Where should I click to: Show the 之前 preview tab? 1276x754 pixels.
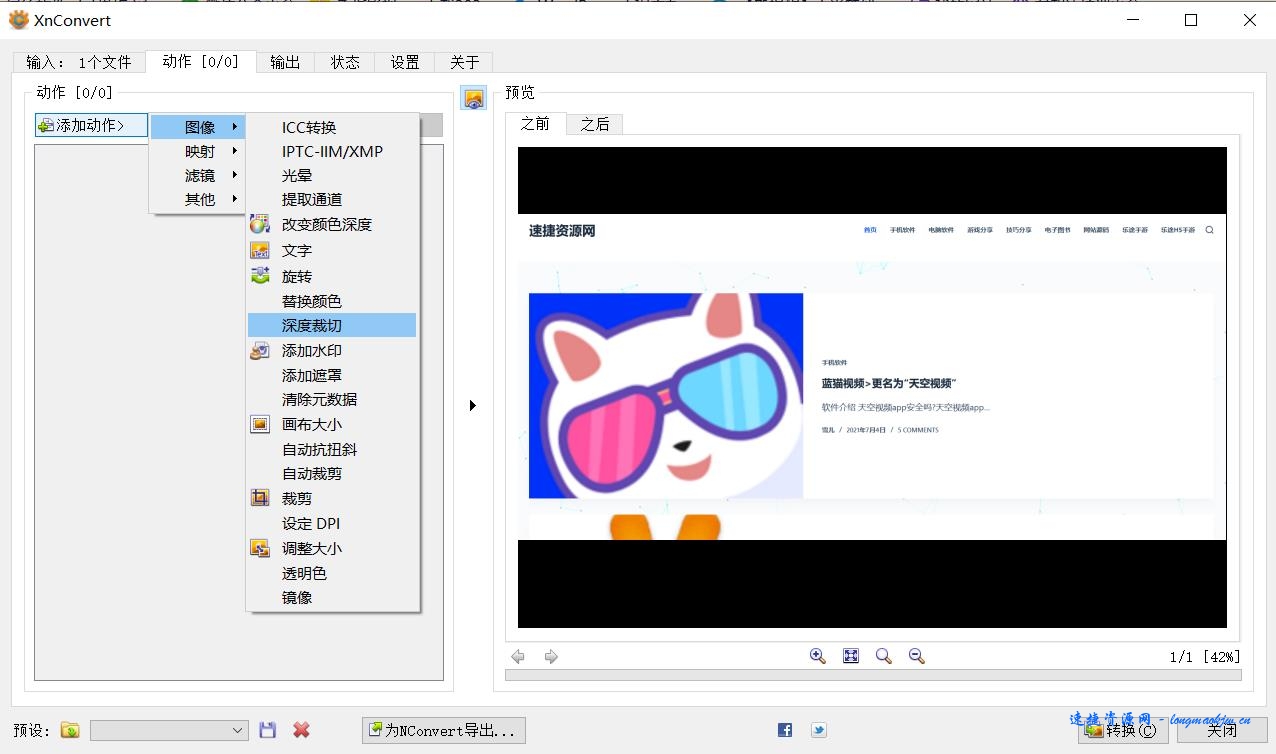pos(535,123)
